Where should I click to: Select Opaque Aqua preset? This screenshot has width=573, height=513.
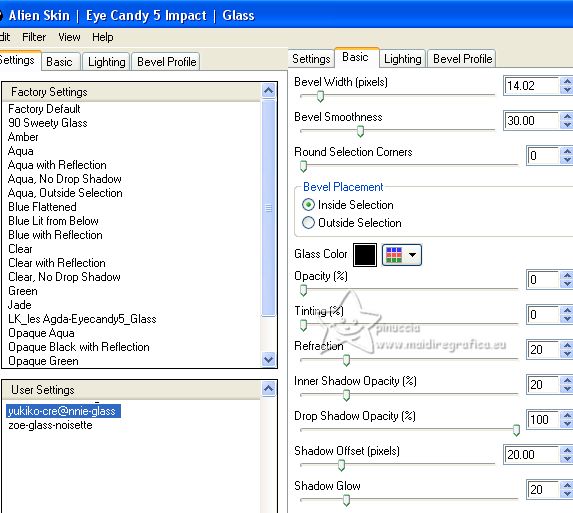tap(41, 333)
